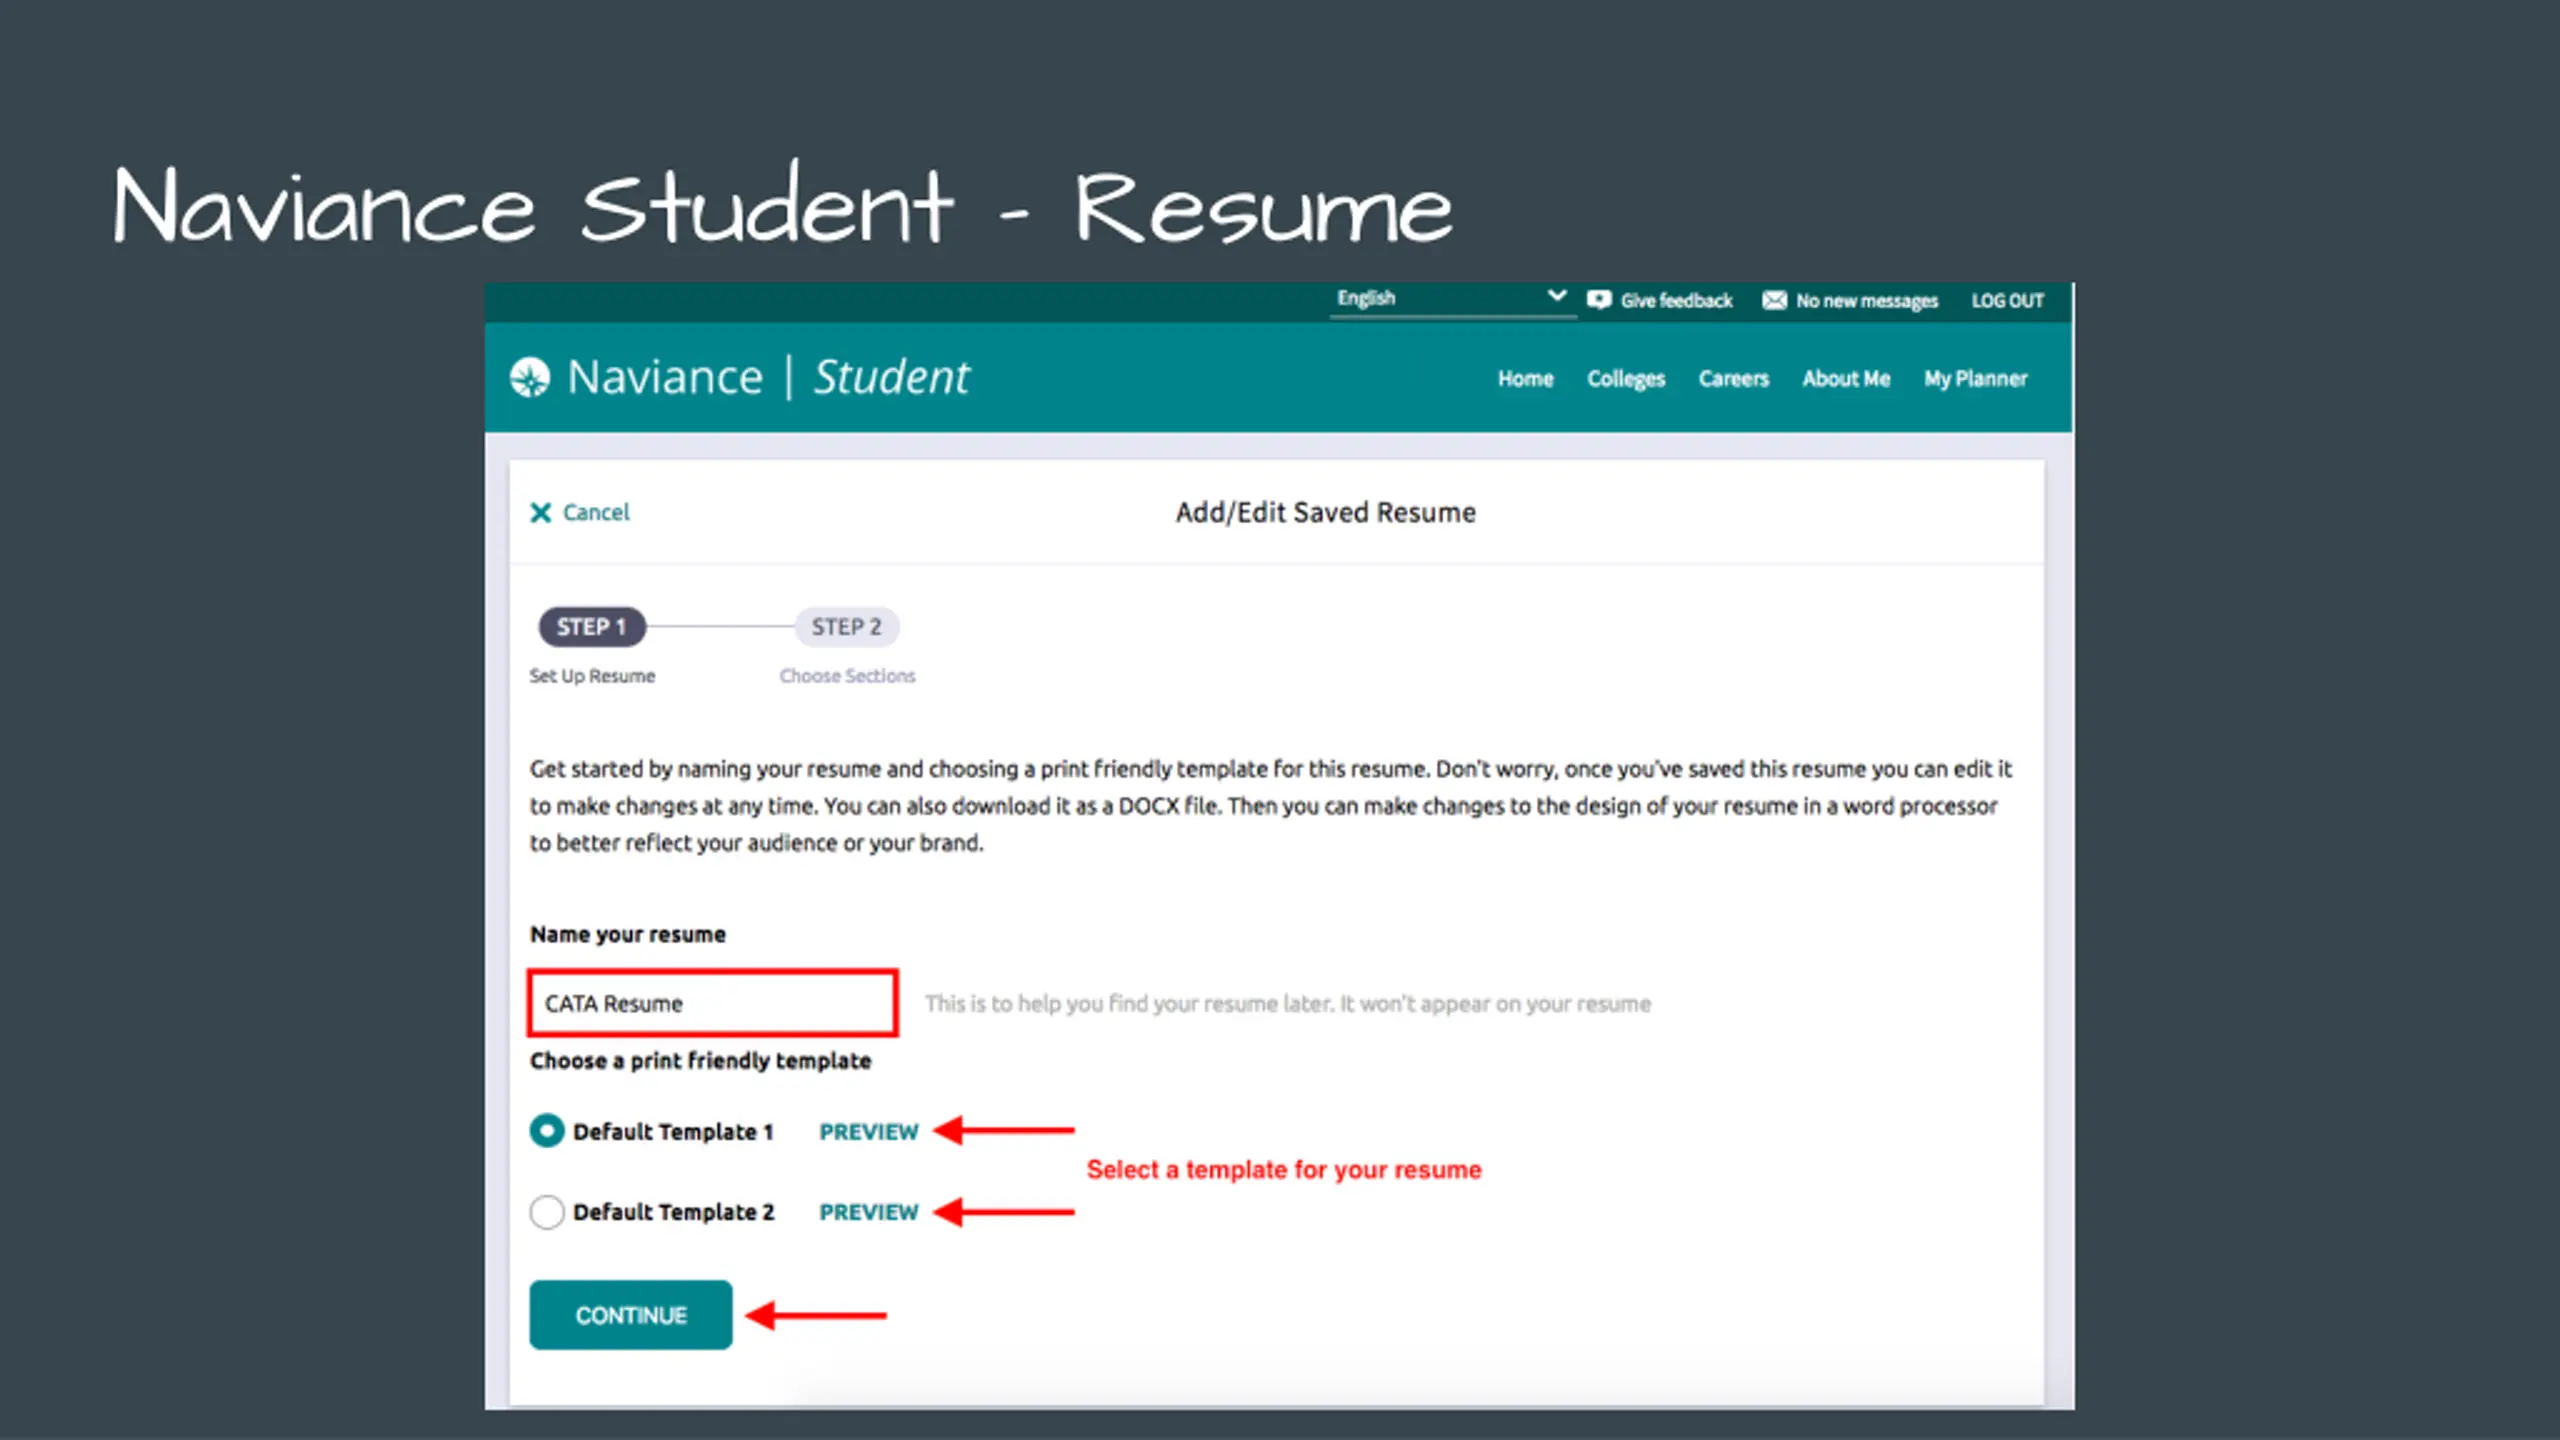Viewport: 2560px width, 1440px height.
Task: Open the Colleges menu
Action: [1626, 379]
